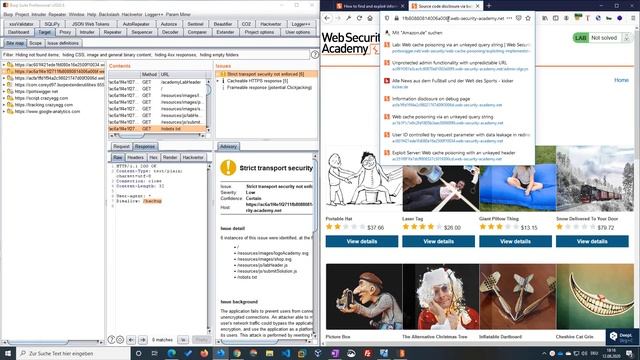This screenshot has height=360, width=640.
Task: Open a new Firefox tab with plus button
Action: coord(489,6)
